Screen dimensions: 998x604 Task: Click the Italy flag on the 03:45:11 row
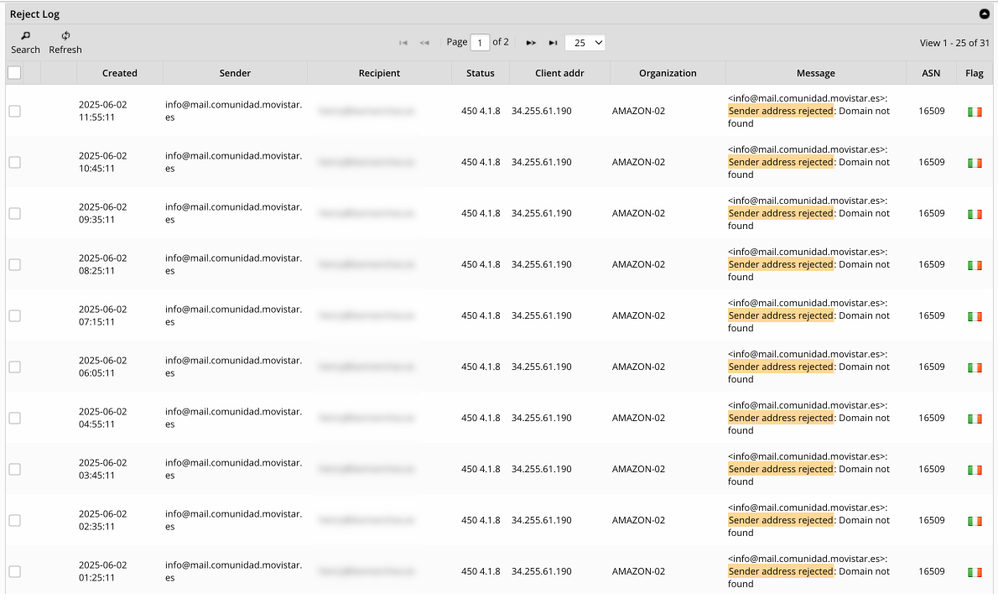coord(973,468)
